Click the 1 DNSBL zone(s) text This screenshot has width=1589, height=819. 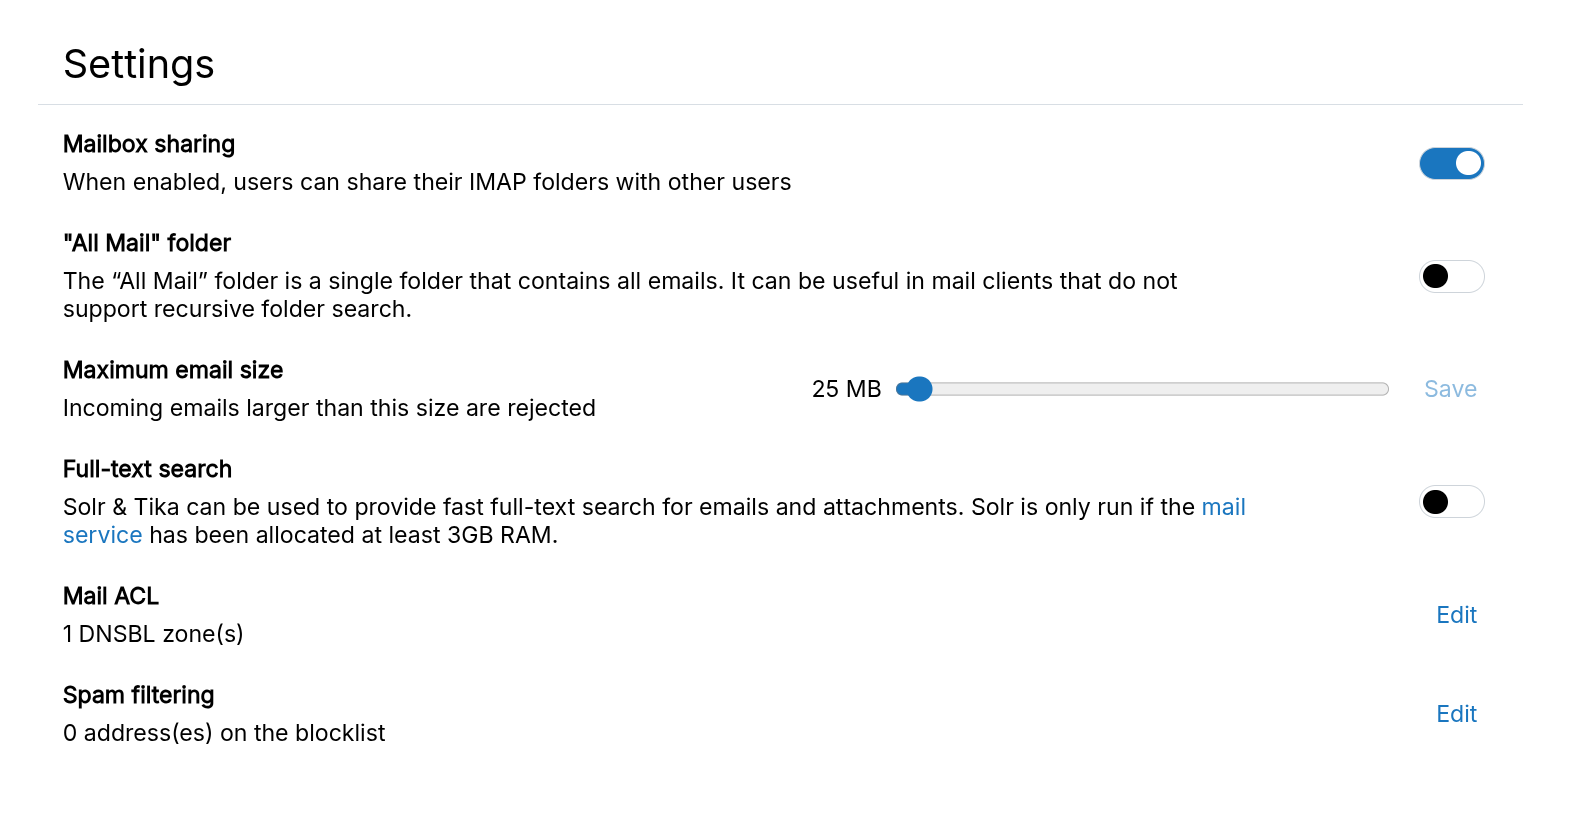point(152,633)
